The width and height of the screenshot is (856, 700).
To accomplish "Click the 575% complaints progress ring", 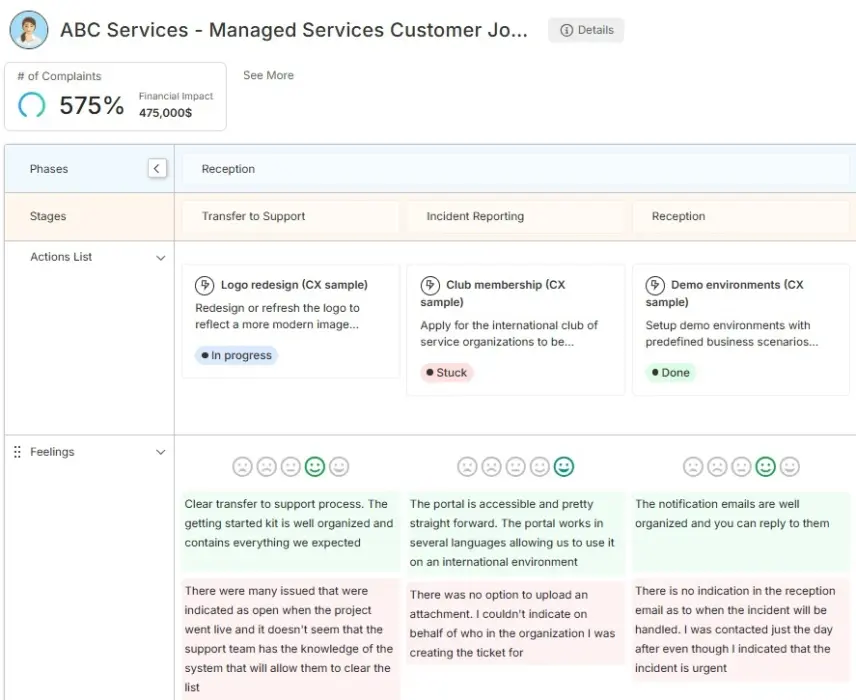I will tap(31, 103).
